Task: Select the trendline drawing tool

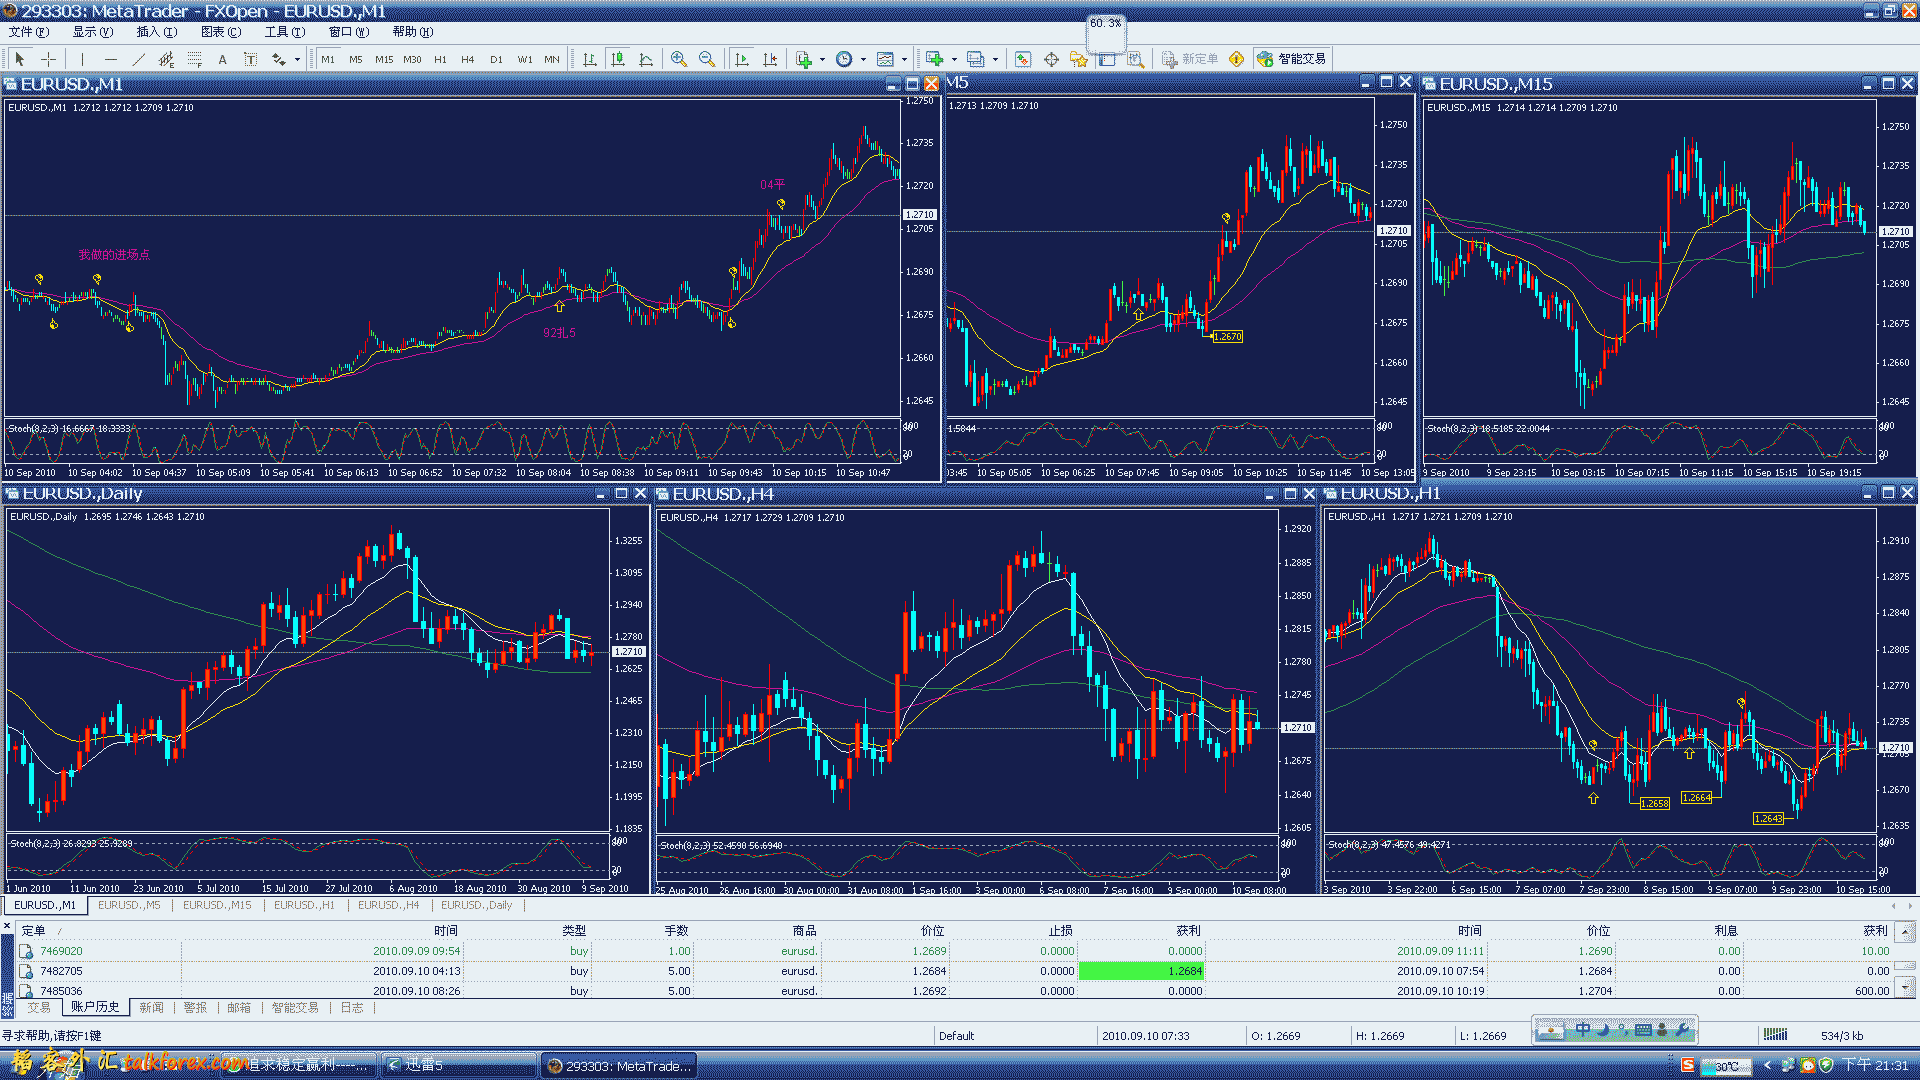Action: pyautogui.click(x=138, y=59)
